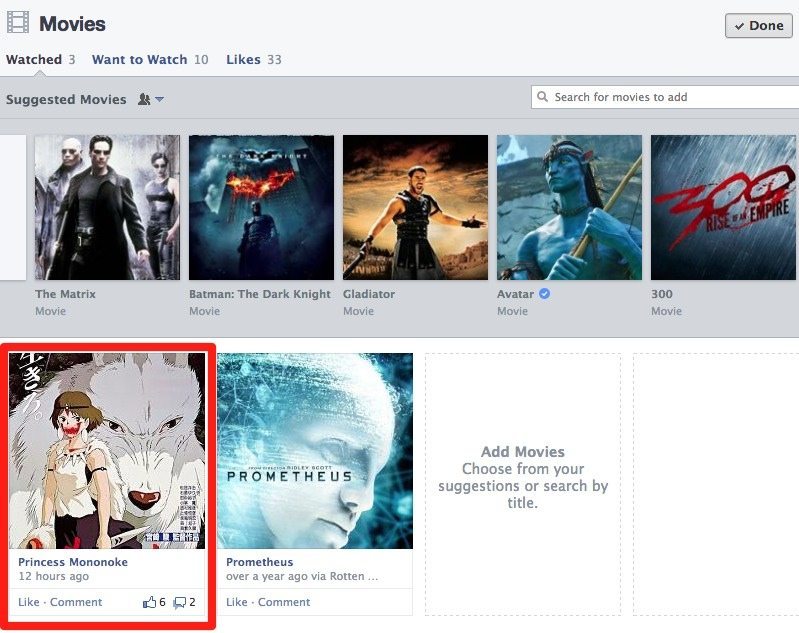
Task: Open the Likes tab
Action: [254, 60]
